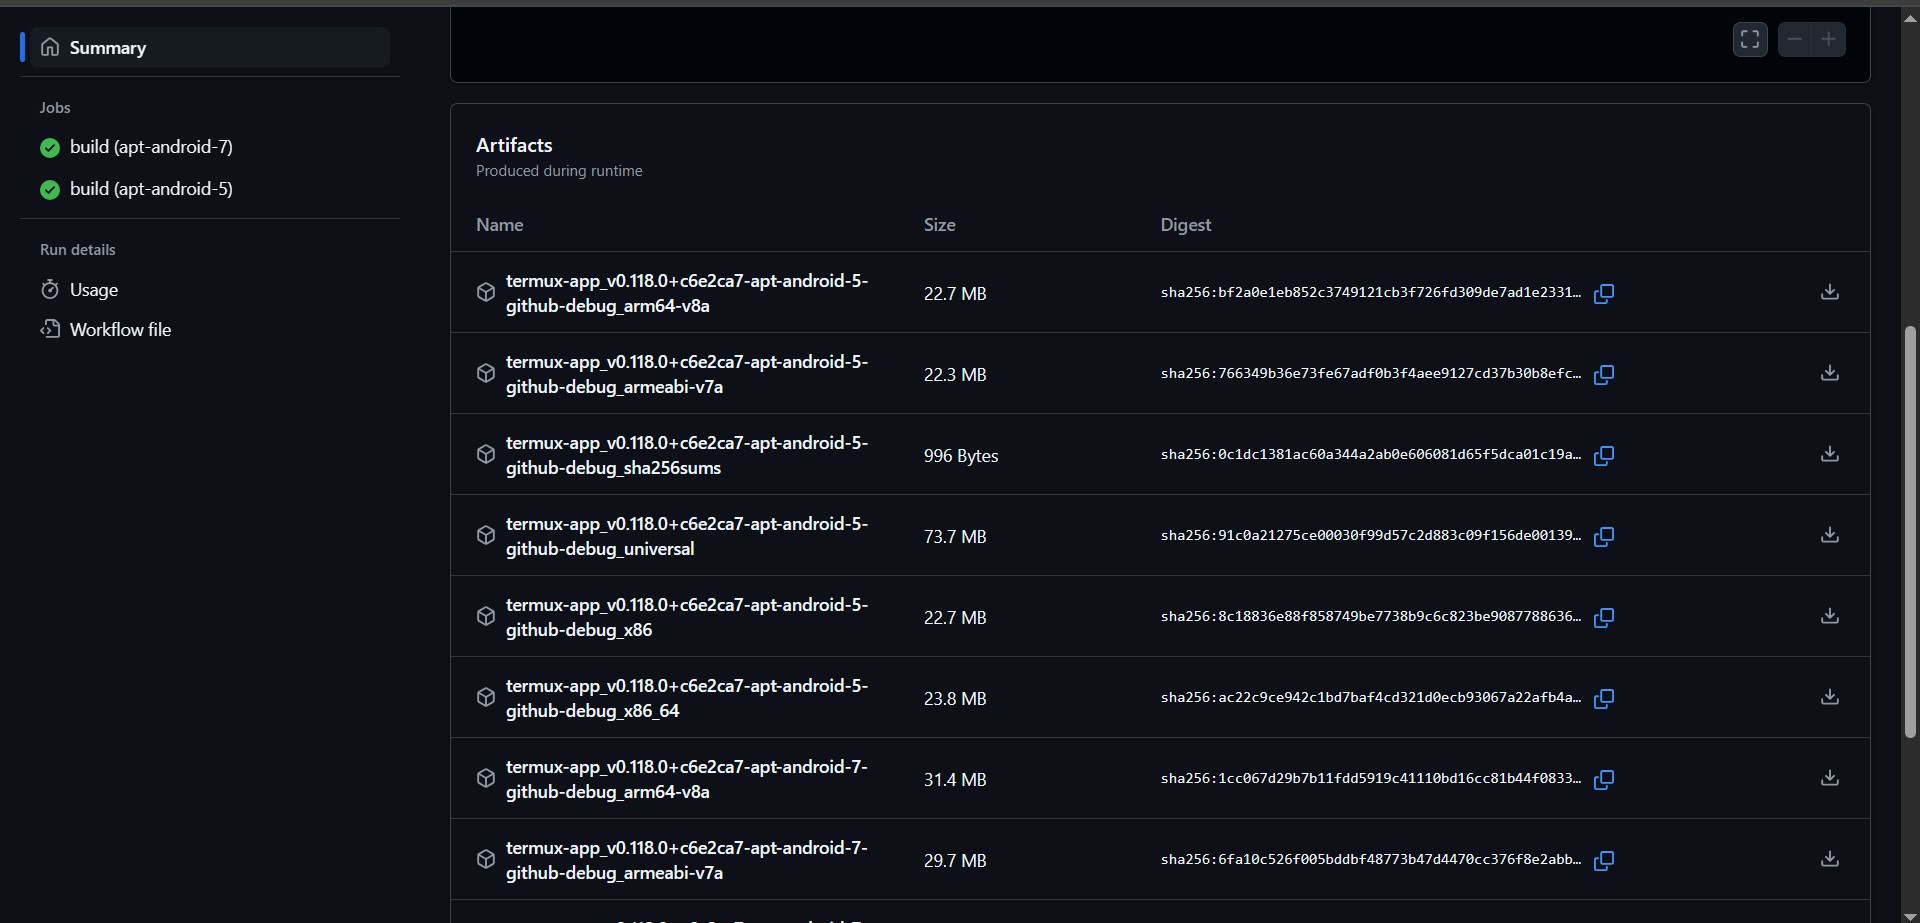This screenshot has height=923, width=1920.
Task: Click package icon of apt-android-7 arm64-v8a artifact
Action: pos(486,778)
